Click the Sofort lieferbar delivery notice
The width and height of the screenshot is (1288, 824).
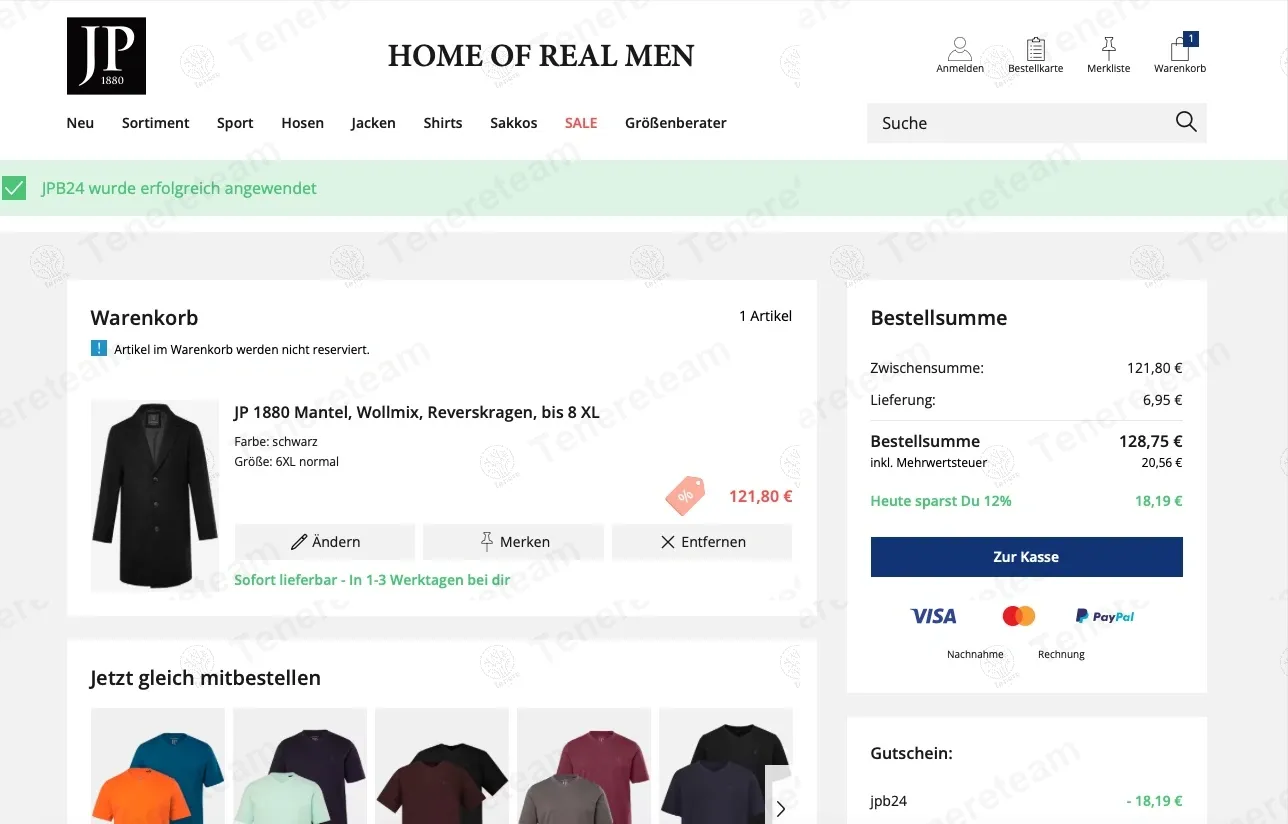coord(373,580)
